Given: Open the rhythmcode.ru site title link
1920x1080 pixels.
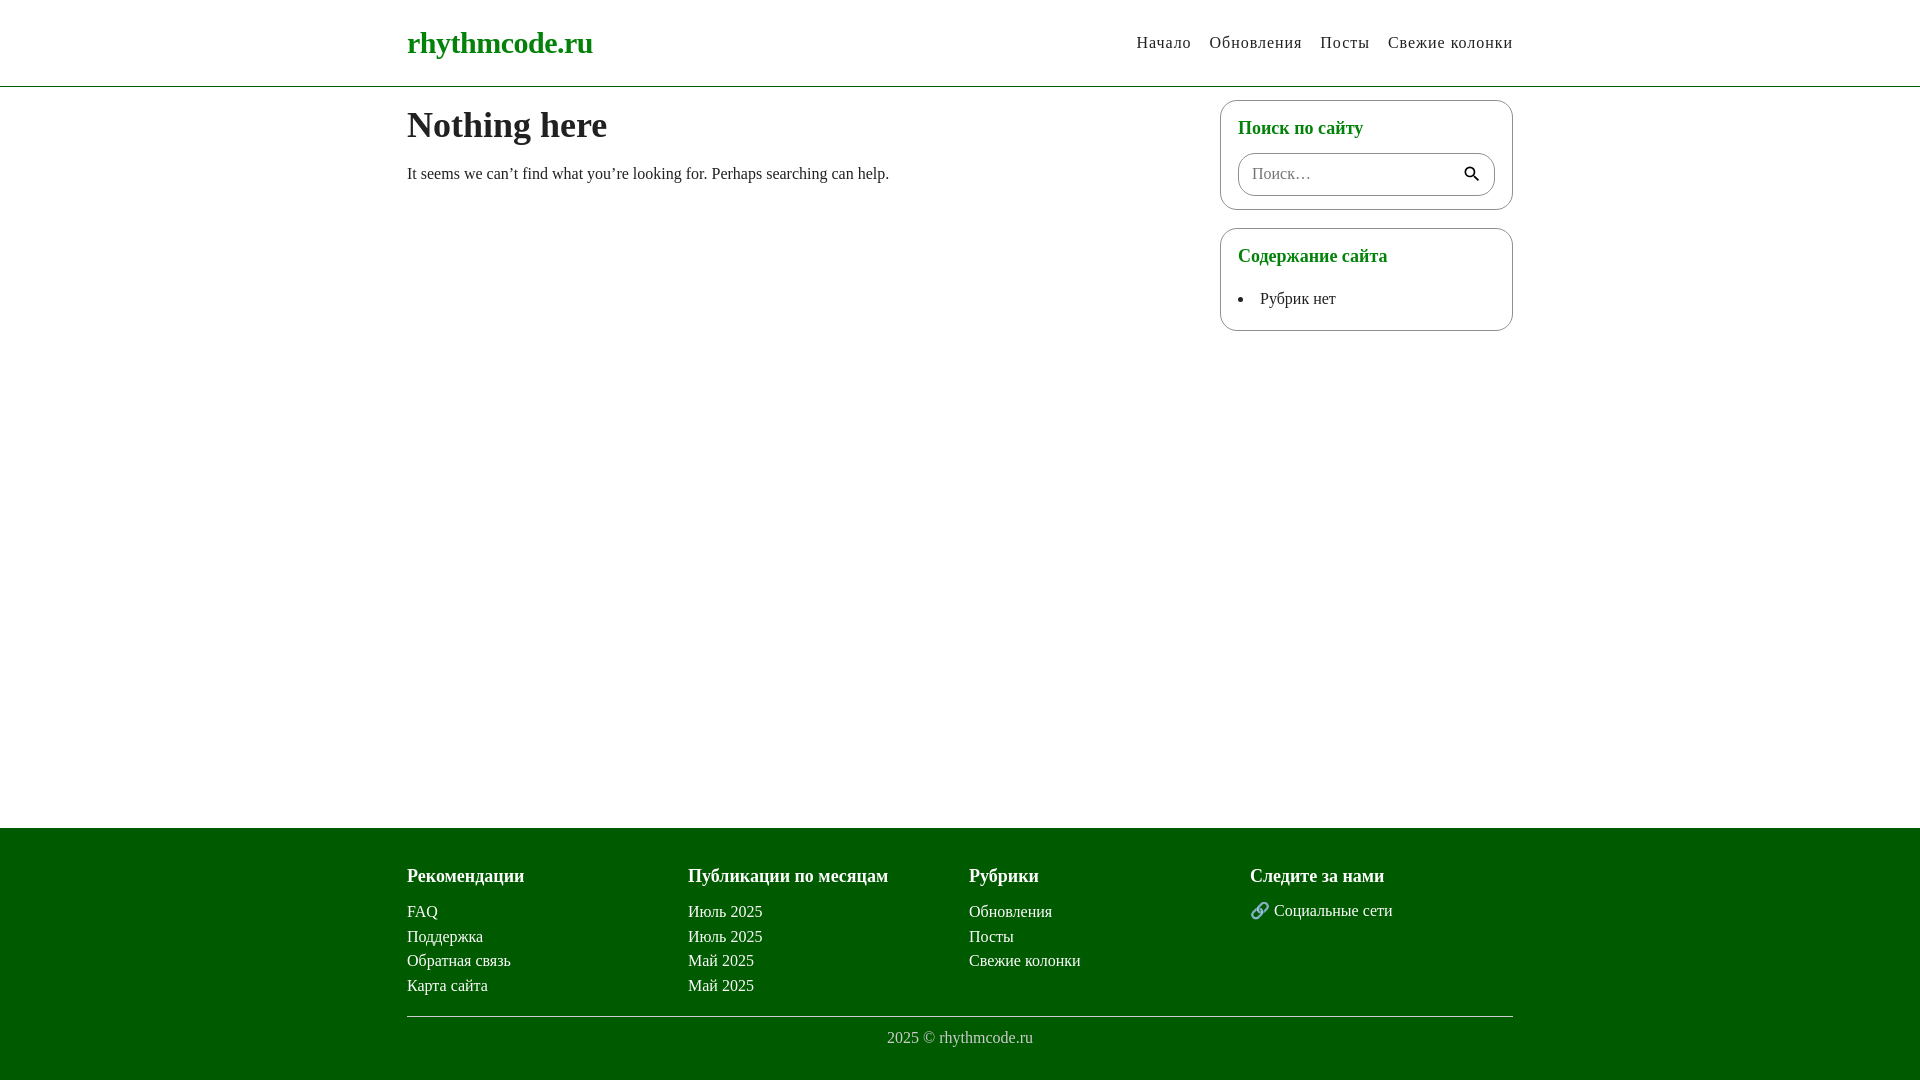Looking at the screenshot, I should click(x=500, y=43).
